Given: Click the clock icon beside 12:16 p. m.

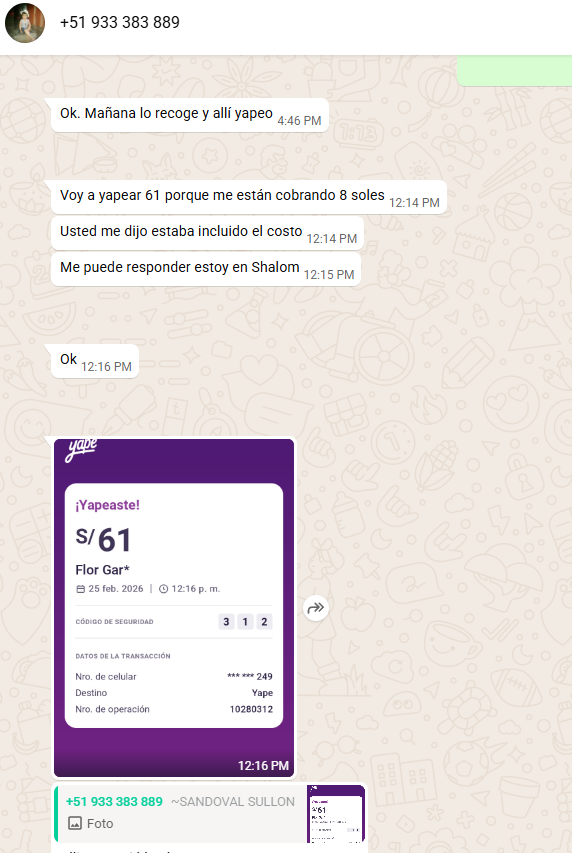Looking at the screenshot, I should (x=163, y=589).
